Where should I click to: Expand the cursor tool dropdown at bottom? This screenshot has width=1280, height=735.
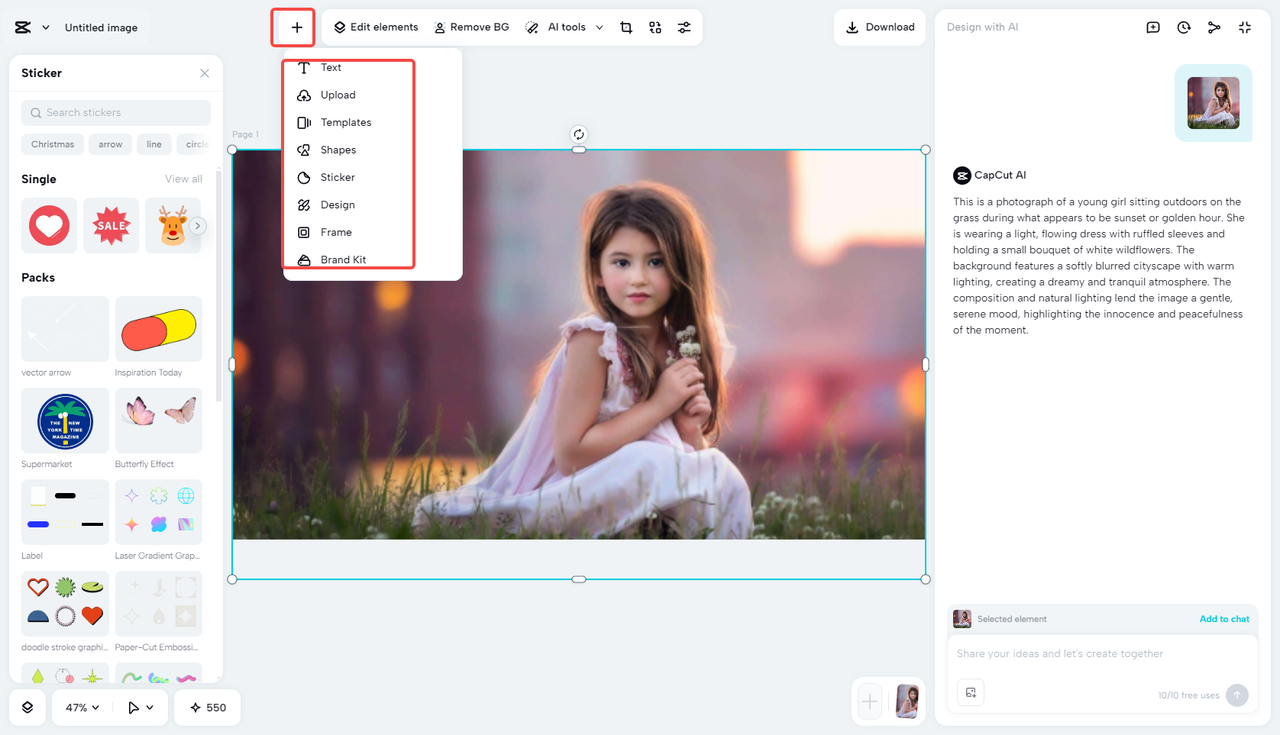[x=139, y=707]
